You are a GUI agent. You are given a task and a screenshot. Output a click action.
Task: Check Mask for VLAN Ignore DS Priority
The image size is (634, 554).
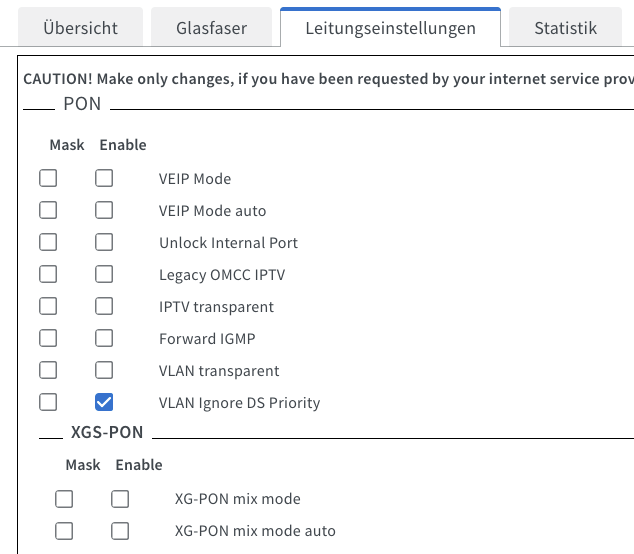pos(48,402)
